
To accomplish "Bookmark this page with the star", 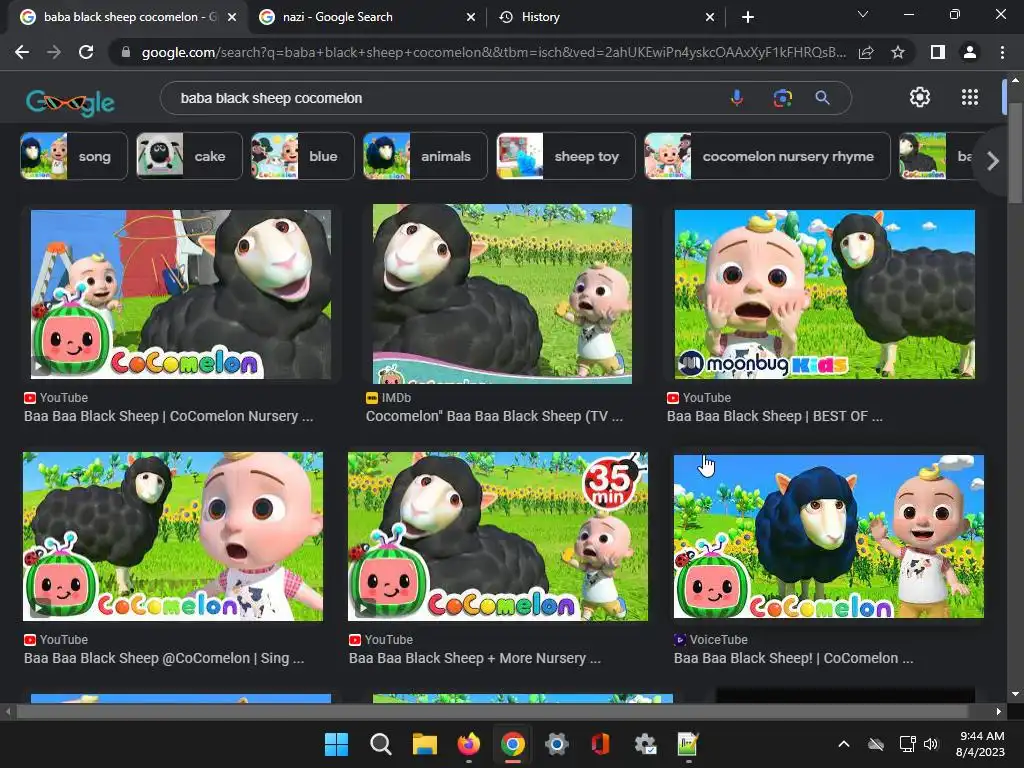I will (x=898, y=52).
